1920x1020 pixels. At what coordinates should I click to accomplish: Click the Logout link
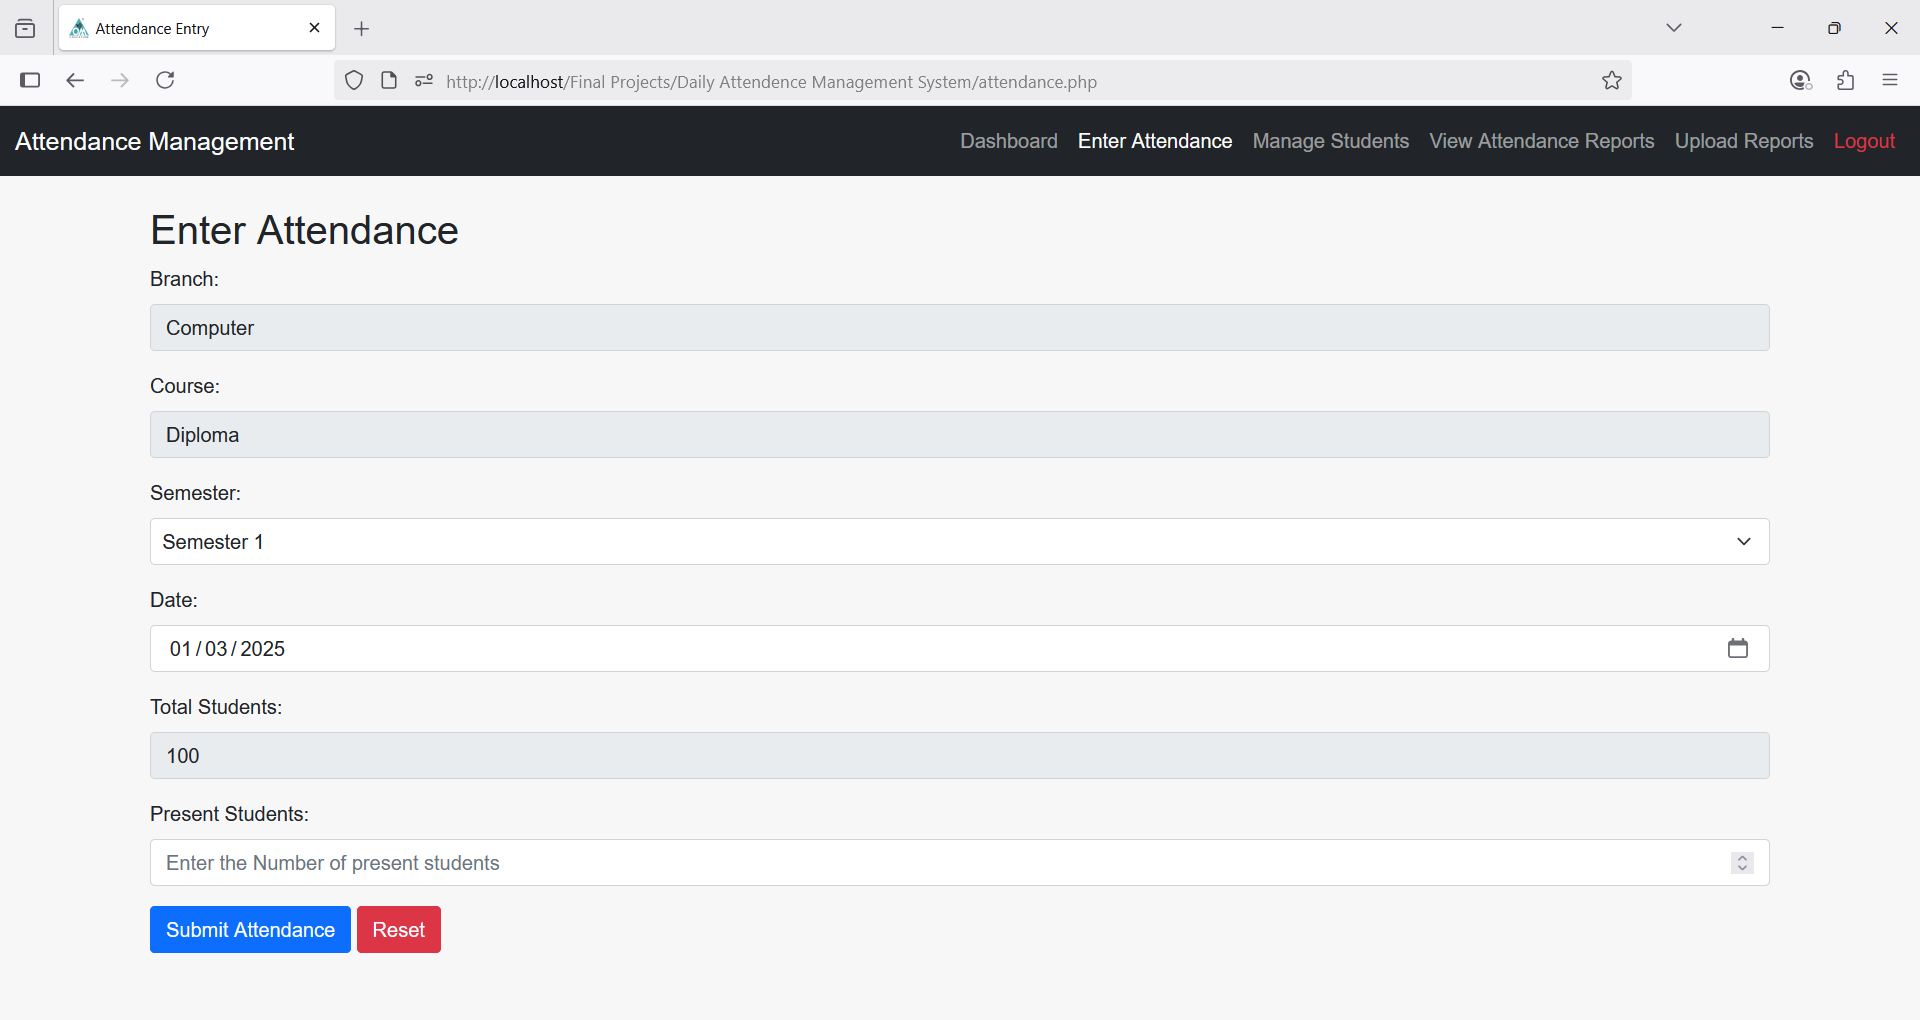coord(1863,141)
